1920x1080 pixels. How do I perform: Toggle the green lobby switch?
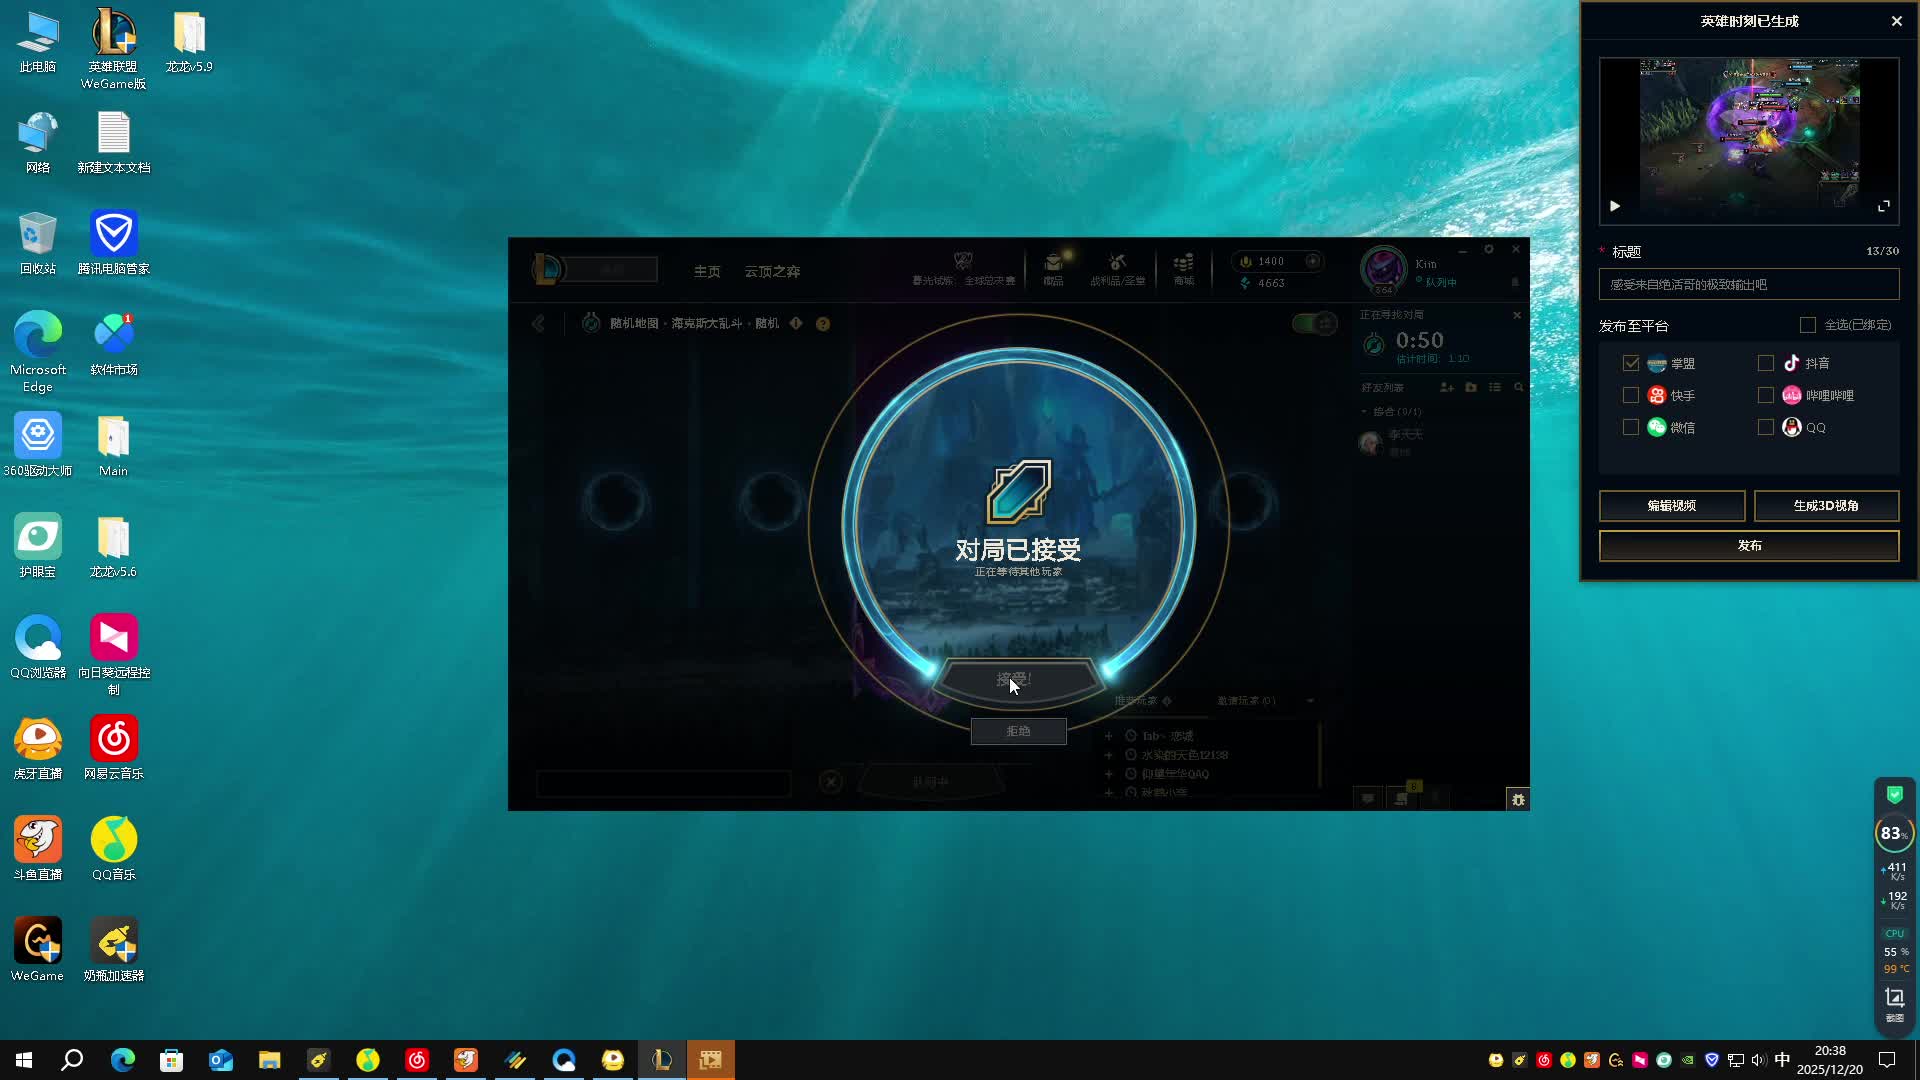tap(1314, 323)
